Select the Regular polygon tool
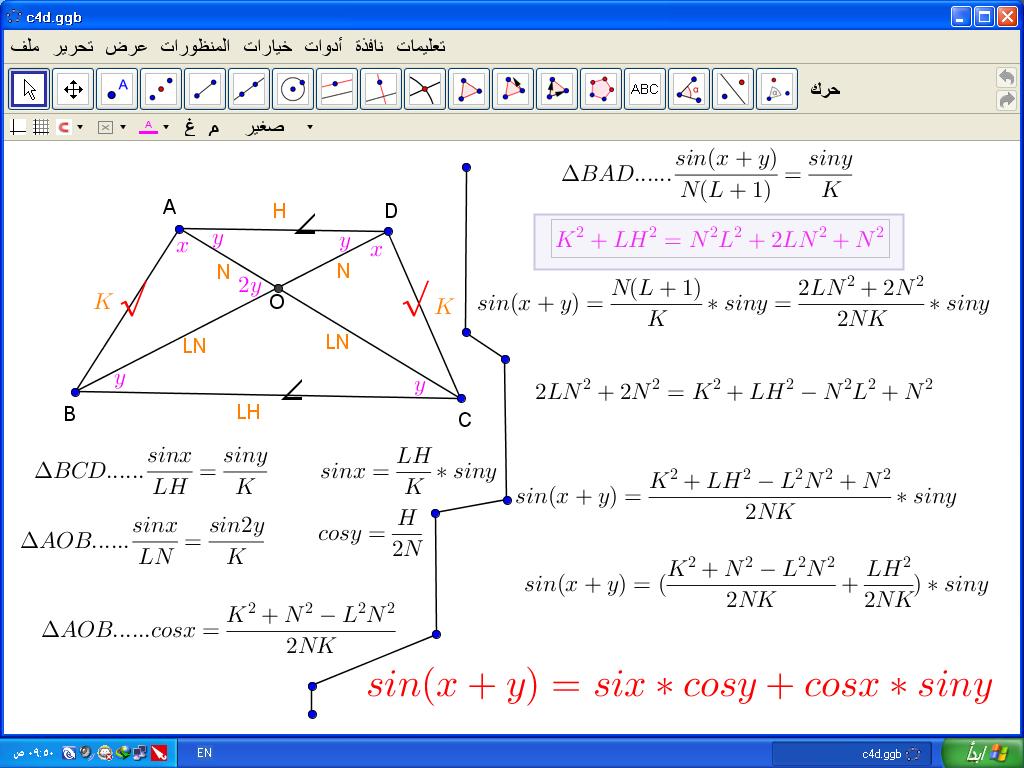The width and height of the screenshot is (1024, 768). pos(601,89)
